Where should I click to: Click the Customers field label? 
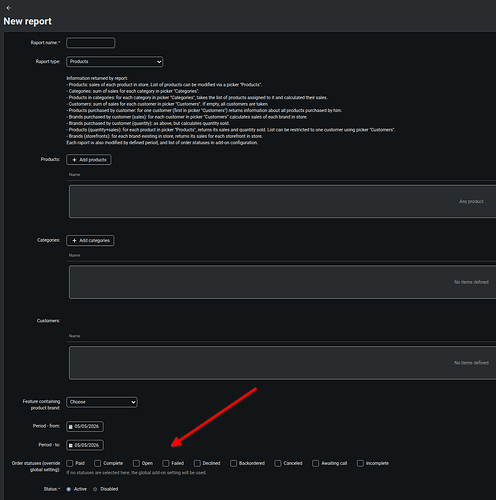click(48, 321)
